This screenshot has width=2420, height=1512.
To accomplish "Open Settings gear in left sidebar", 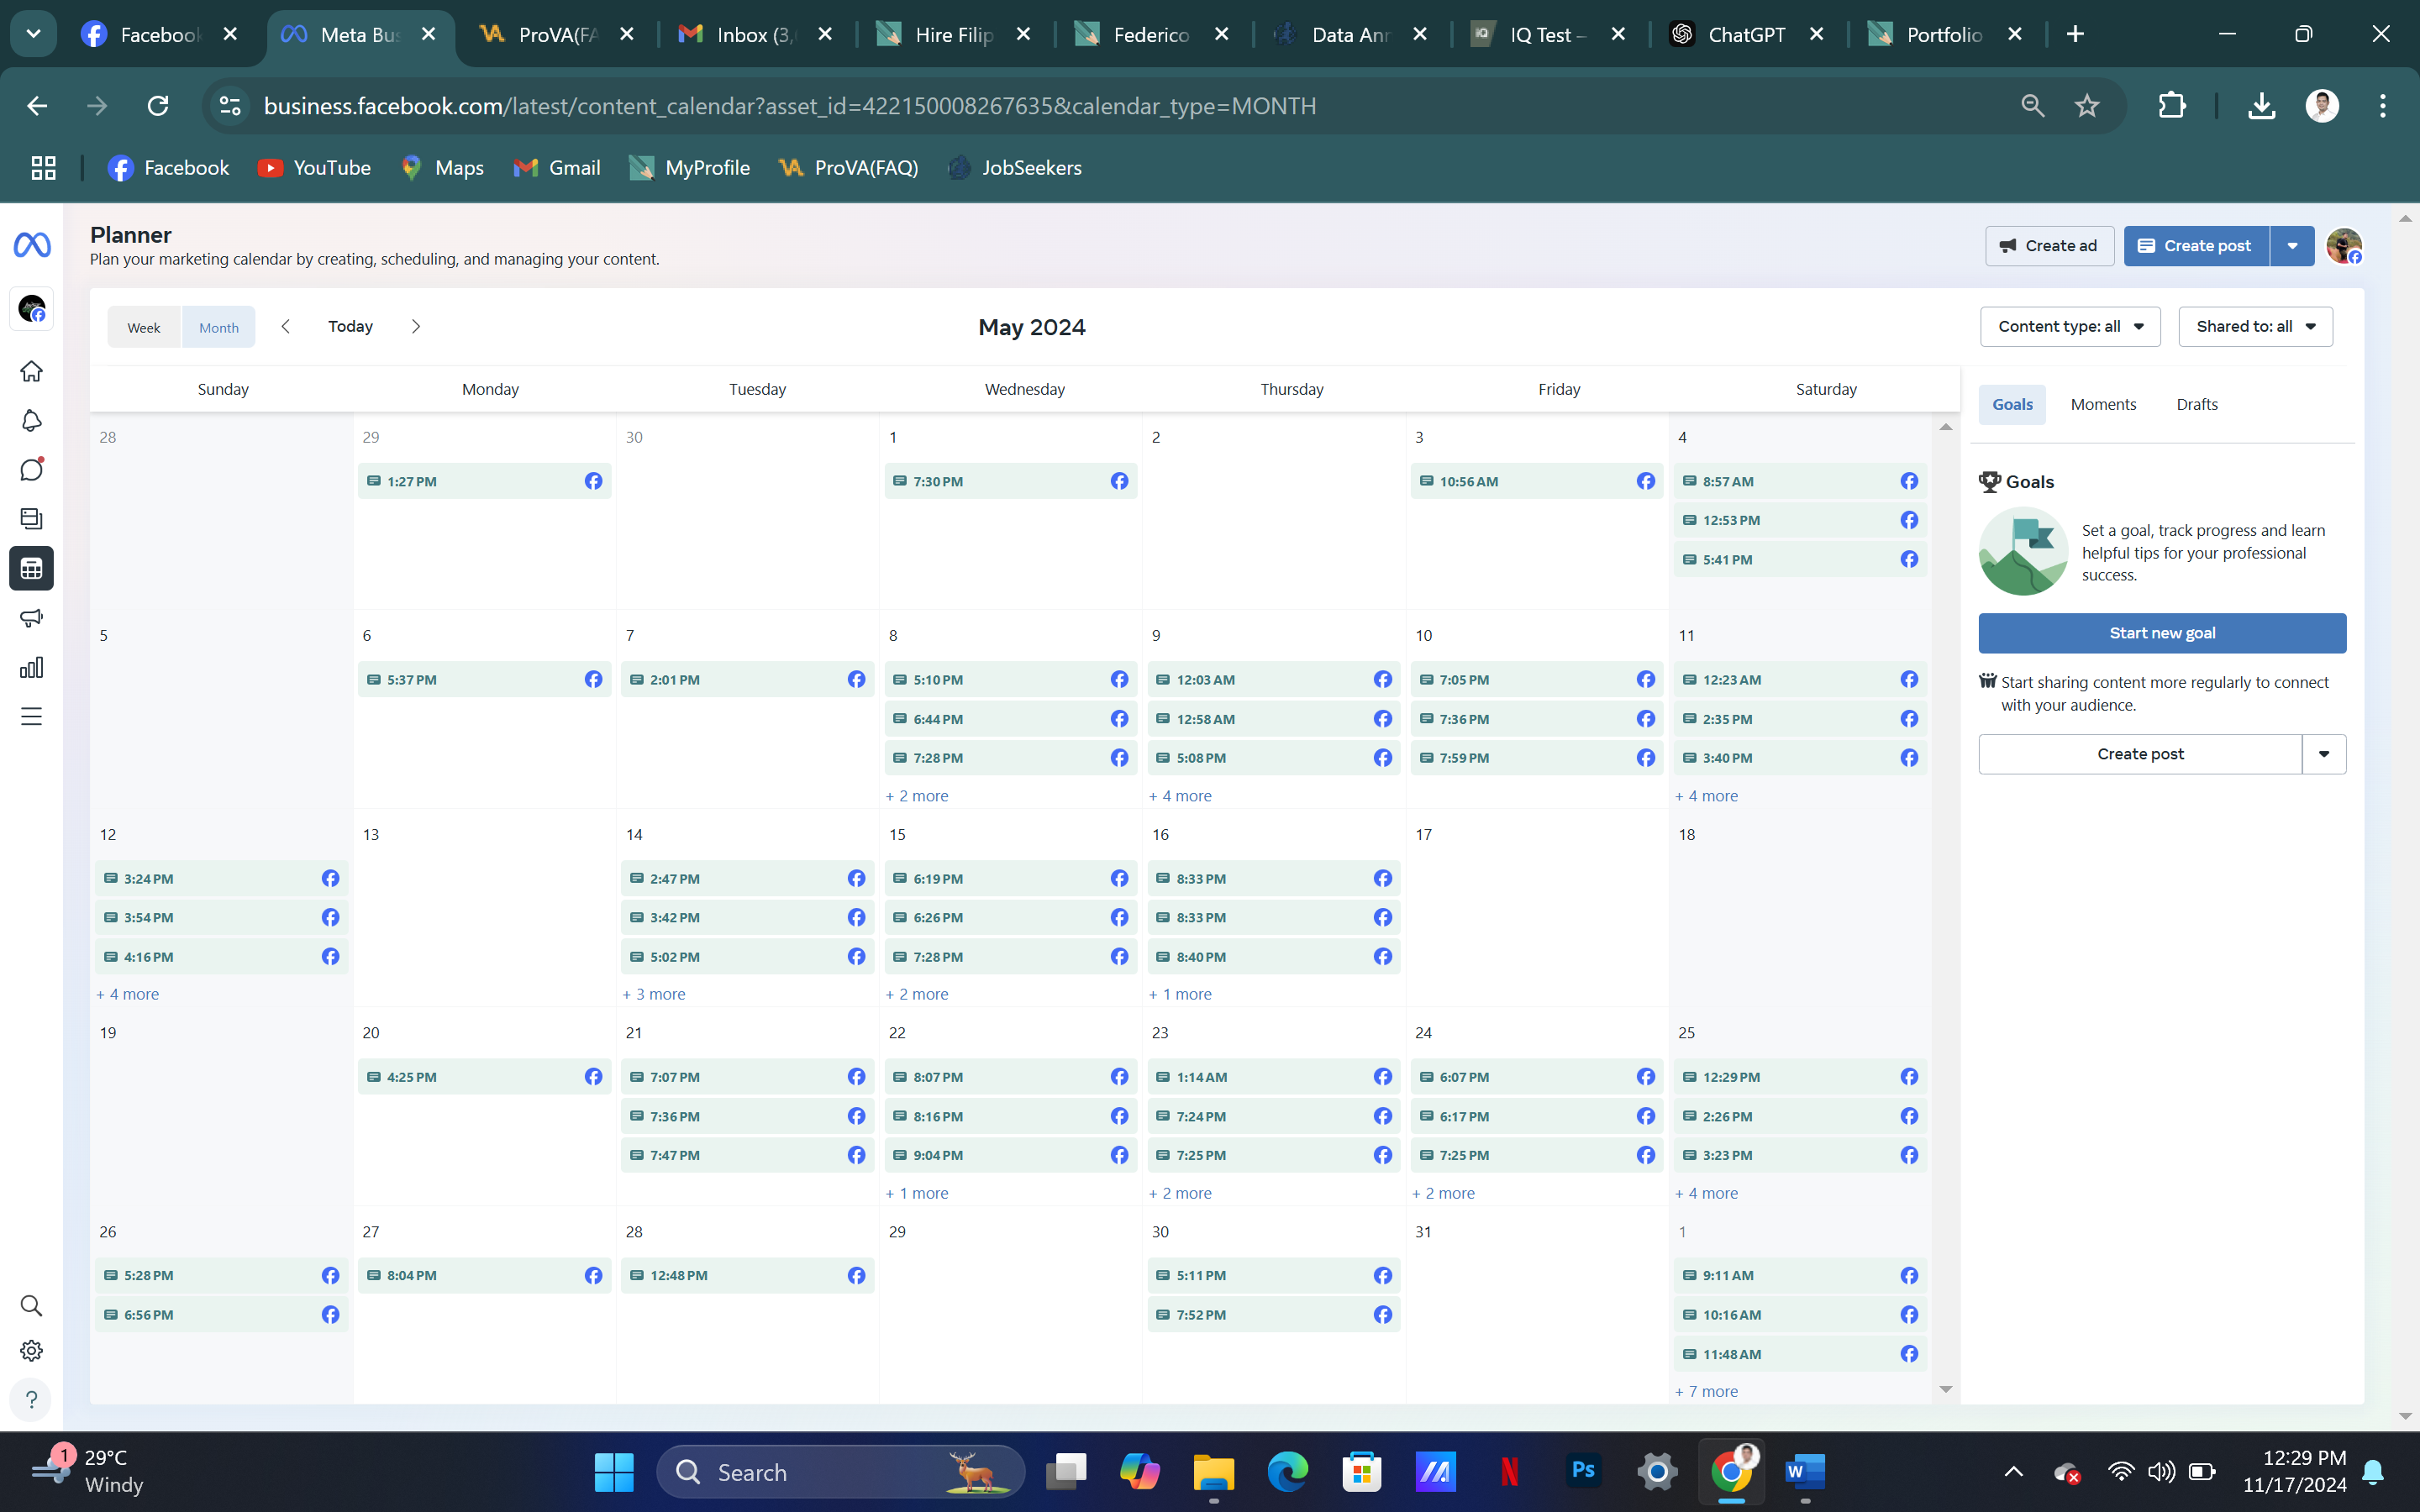I will coord(31,1351).
